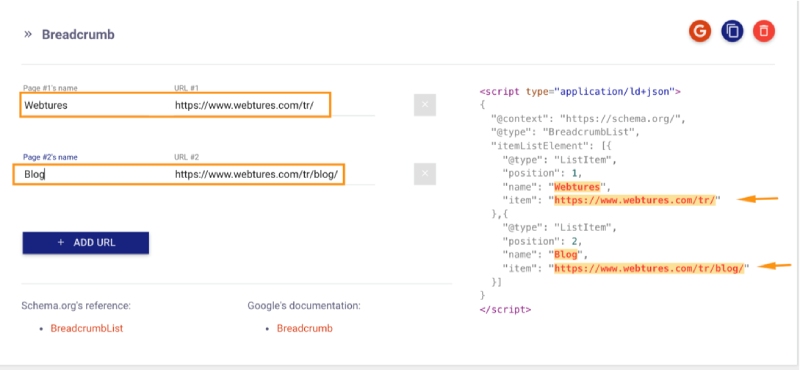Click the highlighted /tr/blog/ item URL in code
This screenshot has width=800, height=370.
tap(649, 268)
